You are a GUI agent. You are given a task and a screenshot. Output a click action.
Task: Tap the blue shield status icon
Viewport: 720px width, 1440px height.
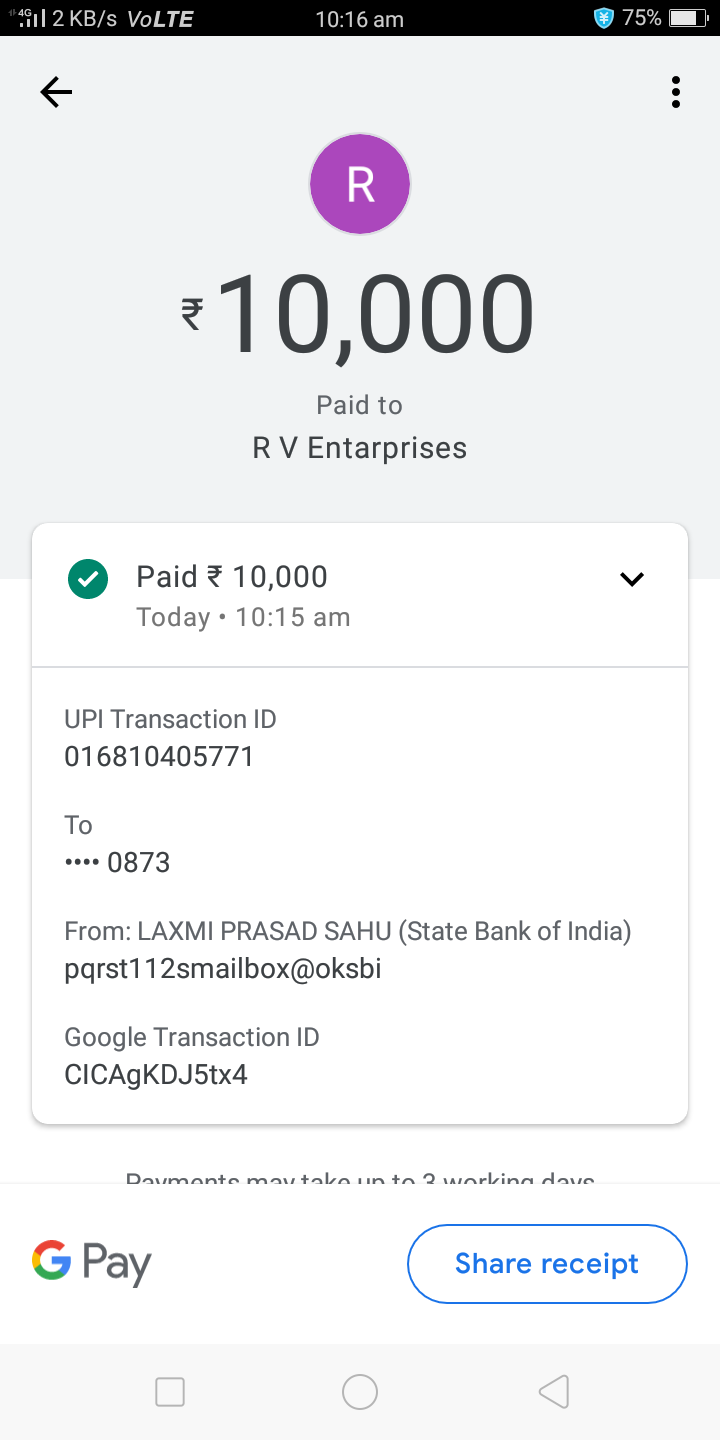pyautogui.click(x=603, y=18)
